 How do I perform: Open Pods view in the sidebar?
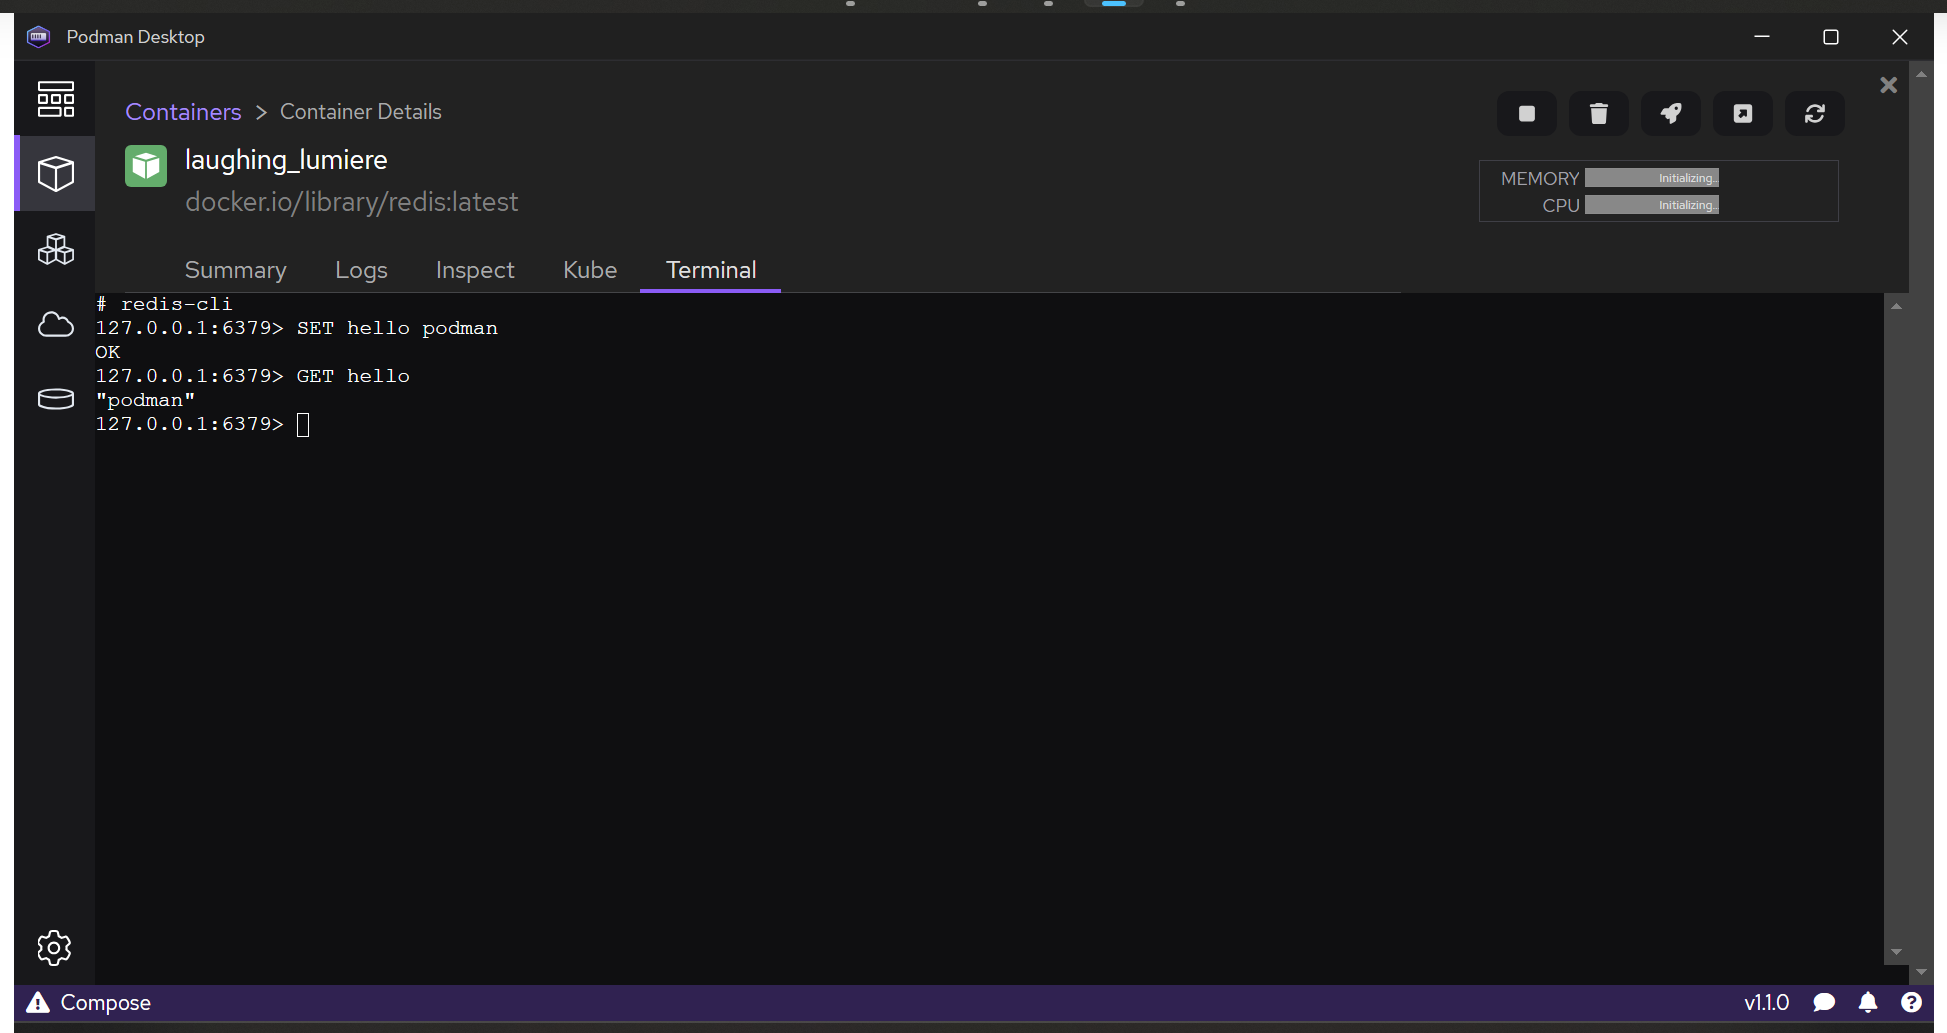point(55,249)
